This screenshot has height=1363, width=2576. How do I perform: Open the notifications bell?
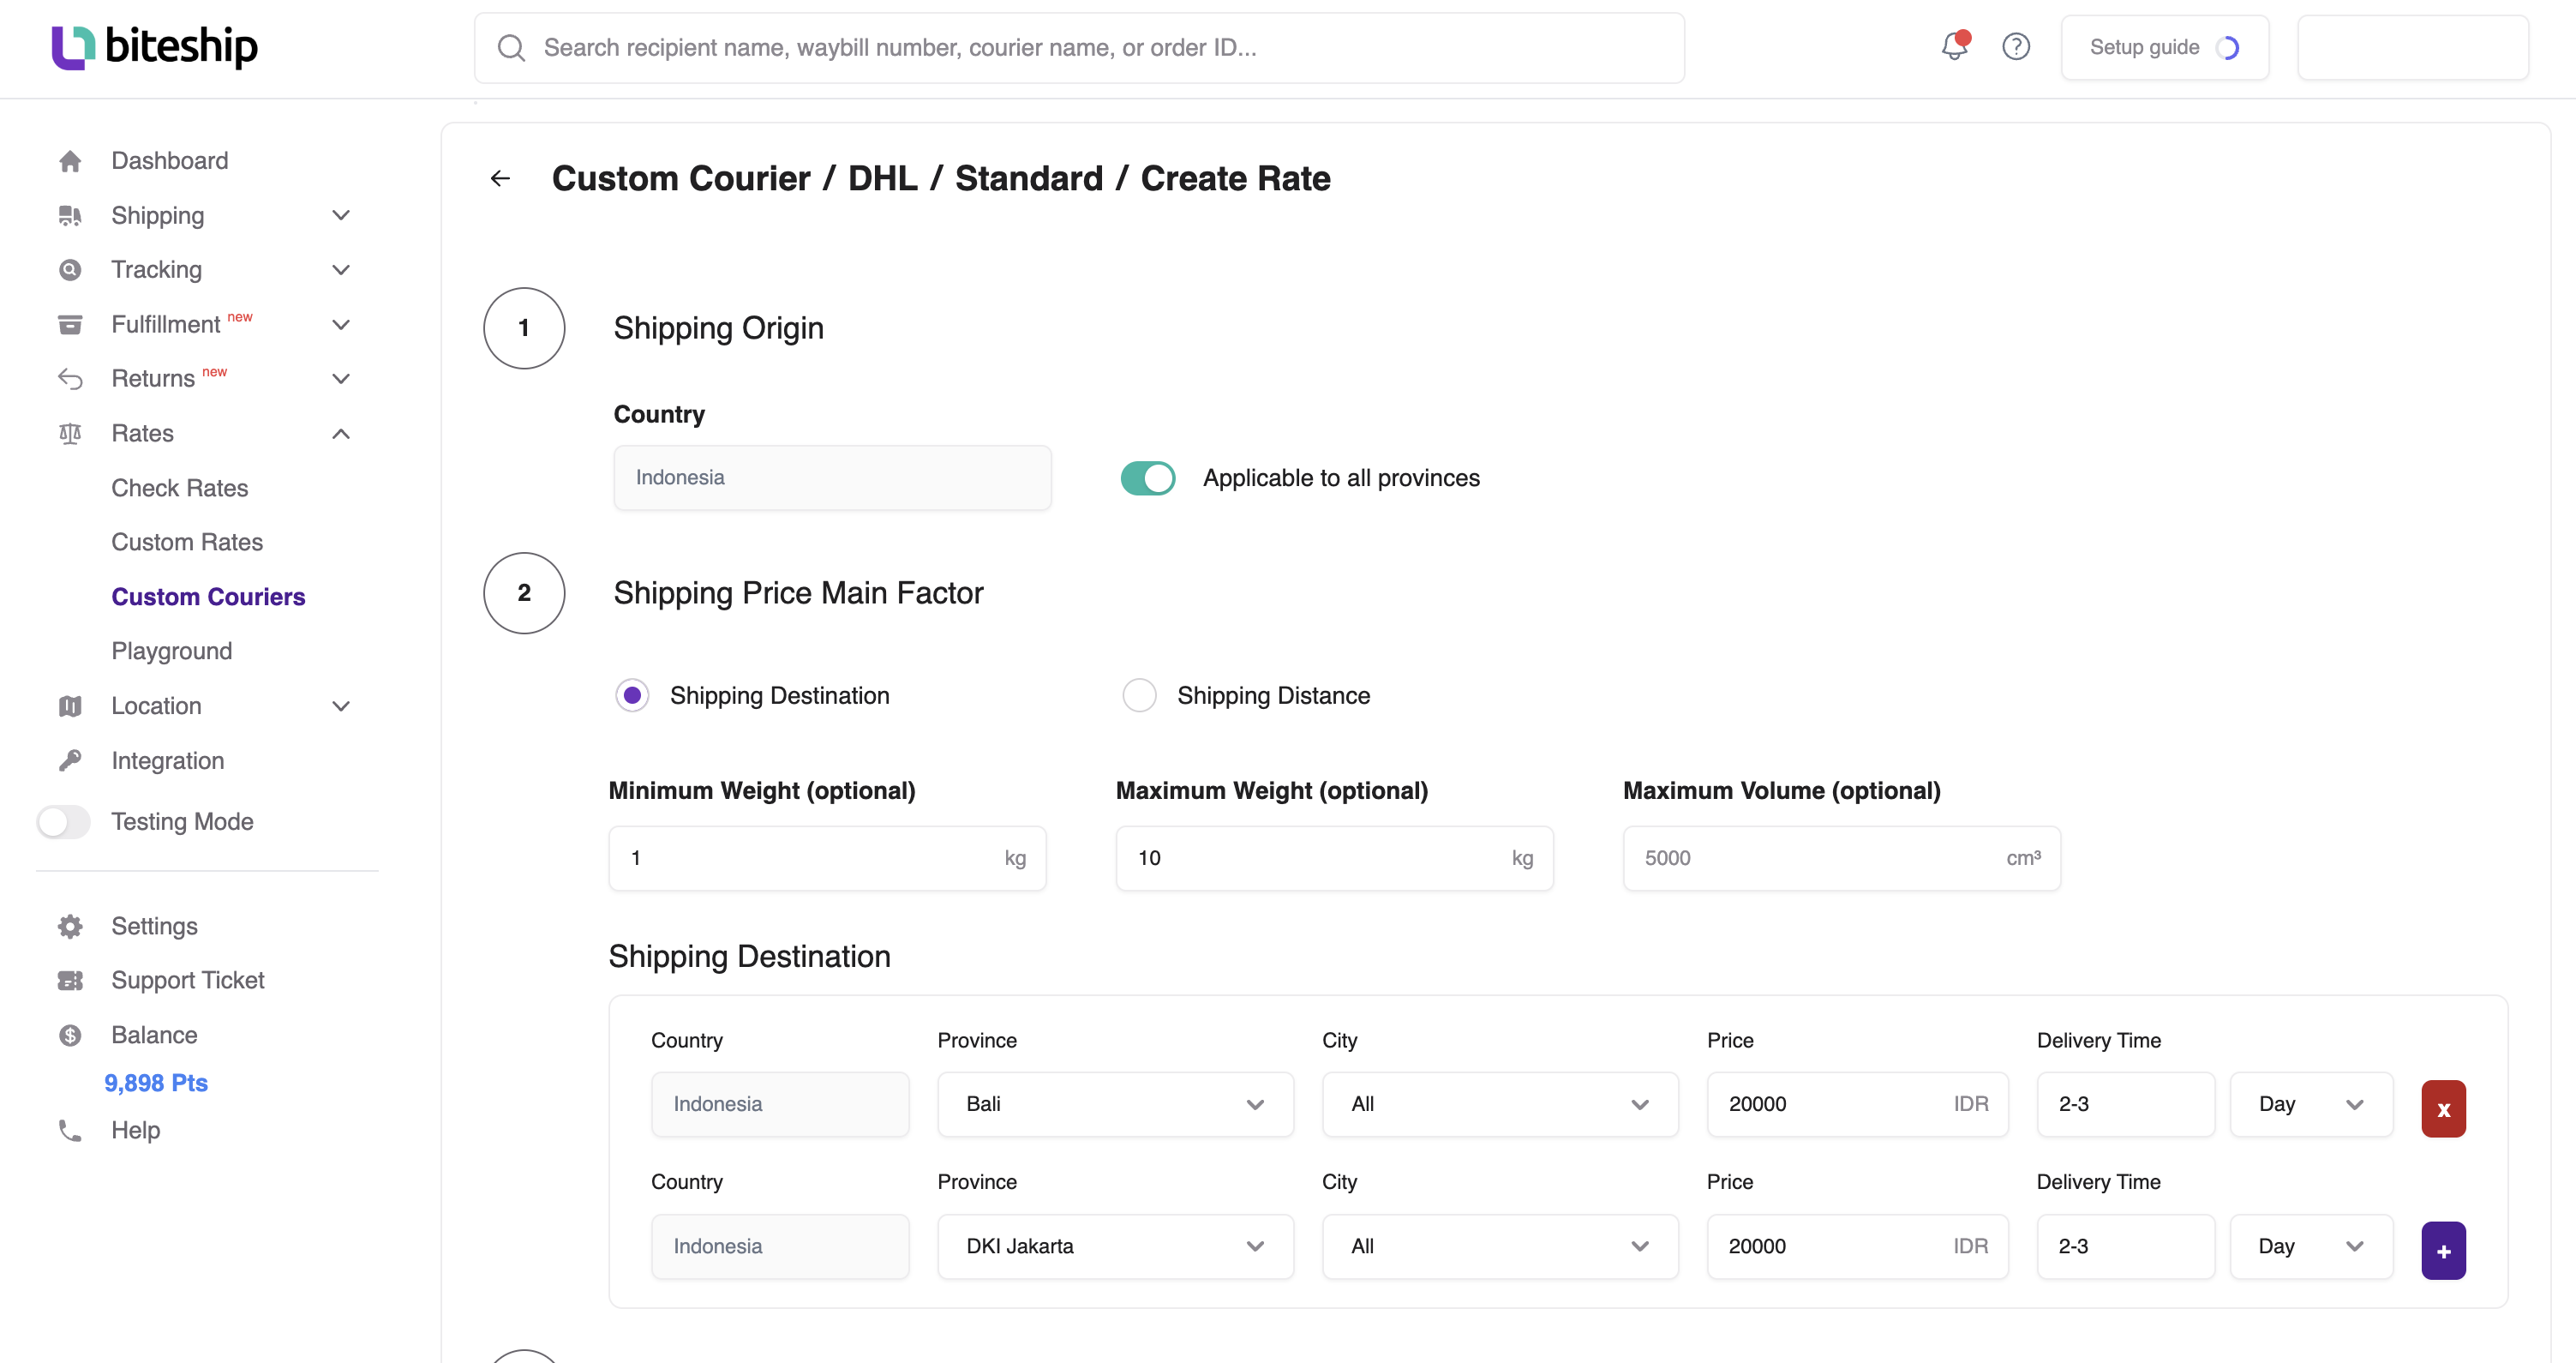[1955, 46]
